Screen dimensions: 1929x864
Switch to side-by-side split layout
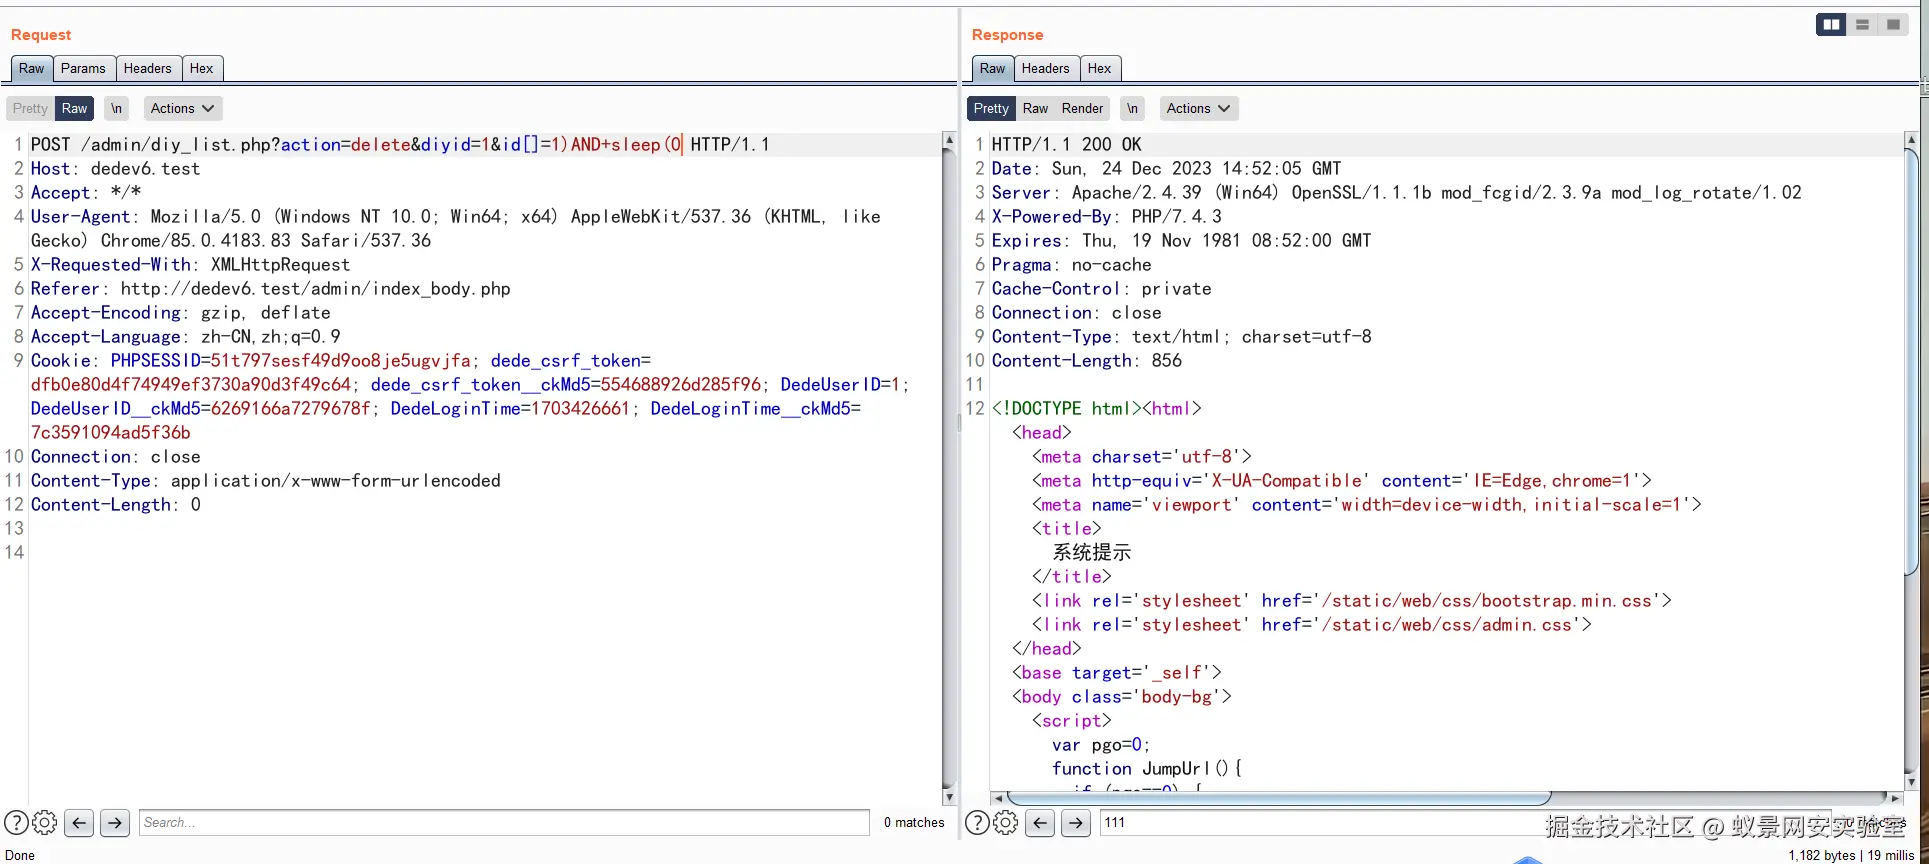(x=1832, y=25)
